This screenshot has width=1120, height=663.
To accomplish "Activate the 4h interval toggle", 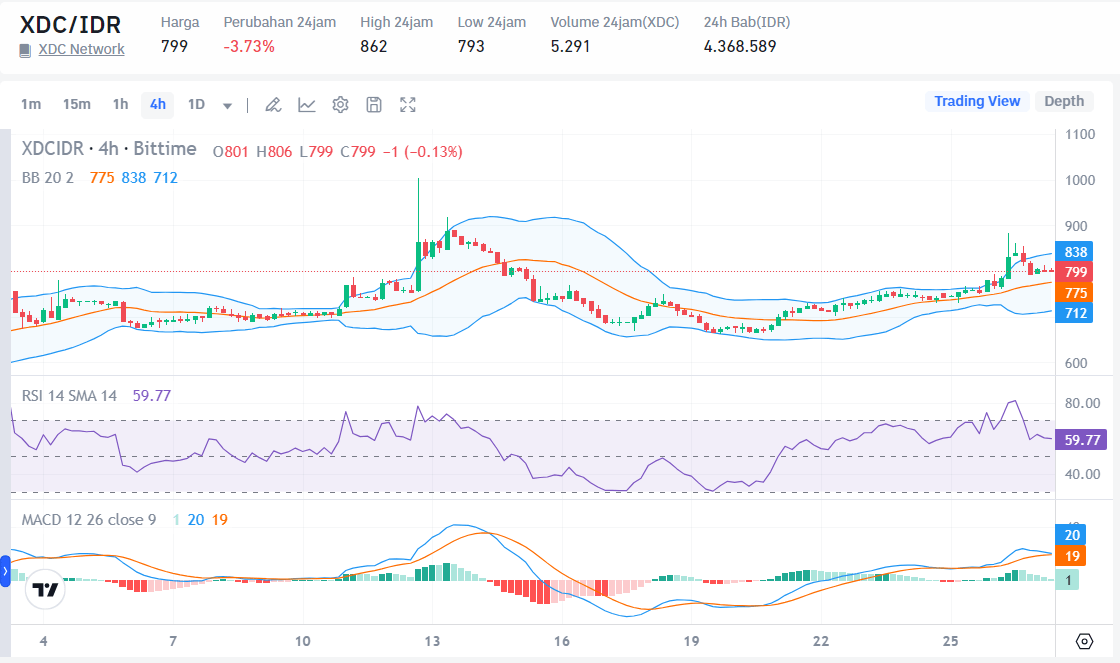I will [x=157, y=104].
